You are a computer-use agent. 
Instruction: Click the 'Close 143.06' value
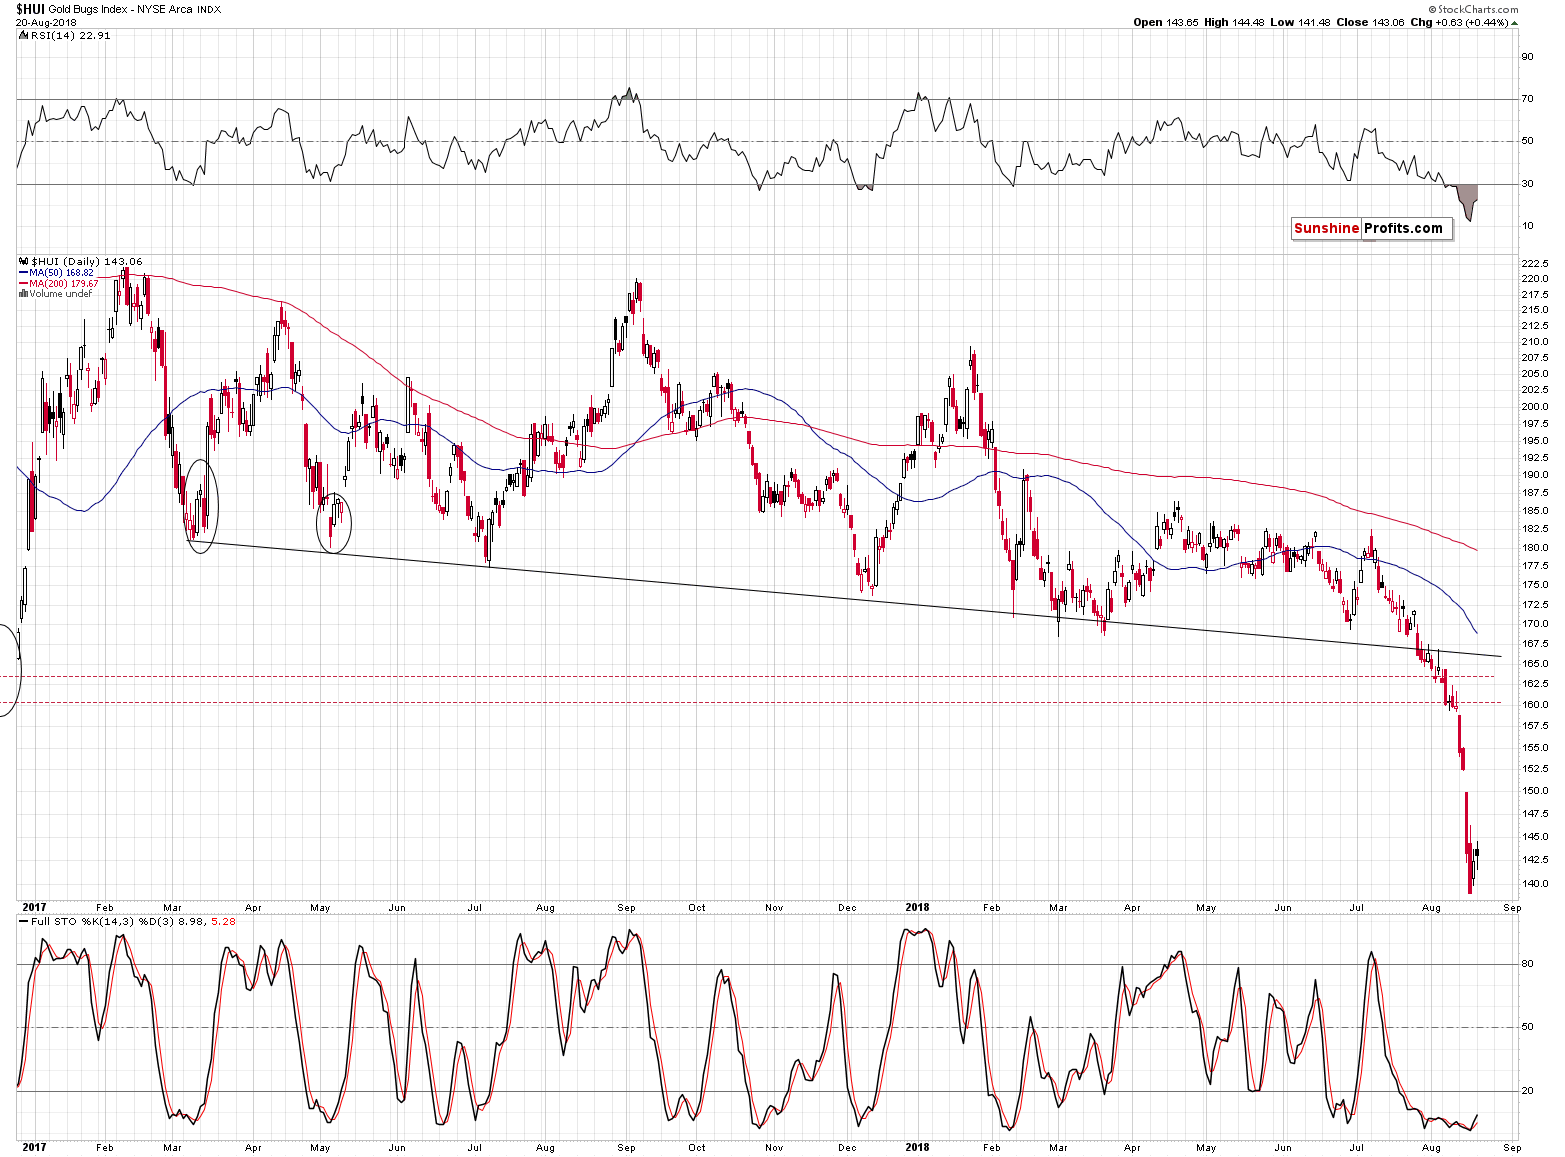tap(1370, 23)
